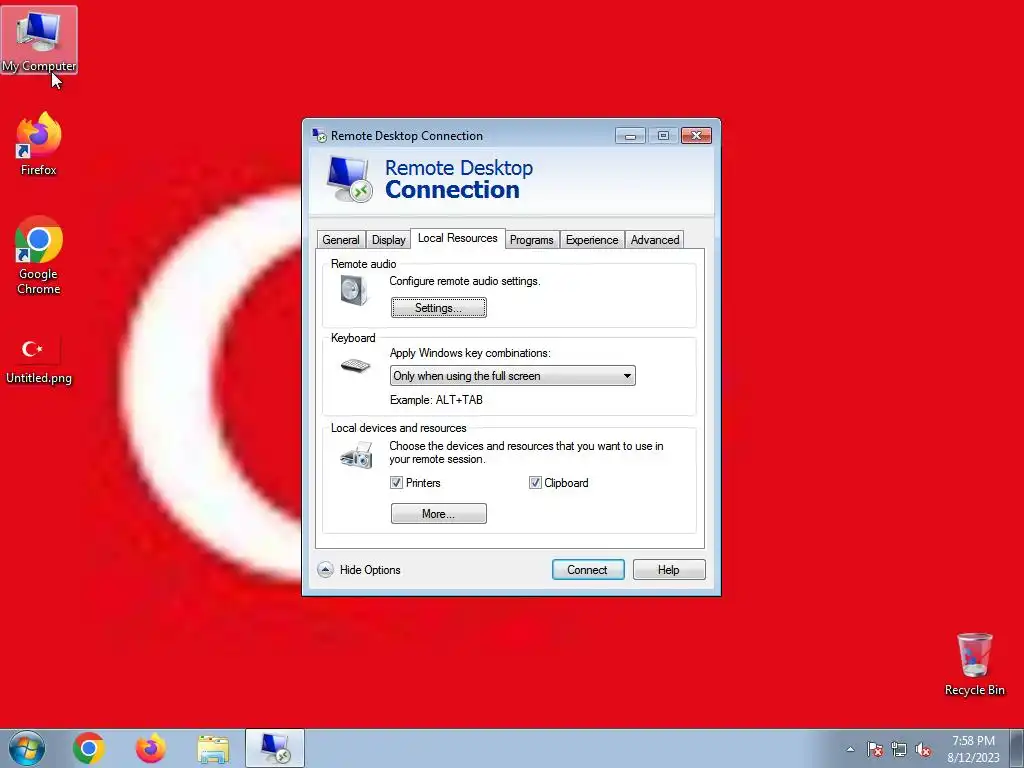Select the Local Resources tab
The image size is (1024, 768).
pyautogui.click(x=458, y=238)
